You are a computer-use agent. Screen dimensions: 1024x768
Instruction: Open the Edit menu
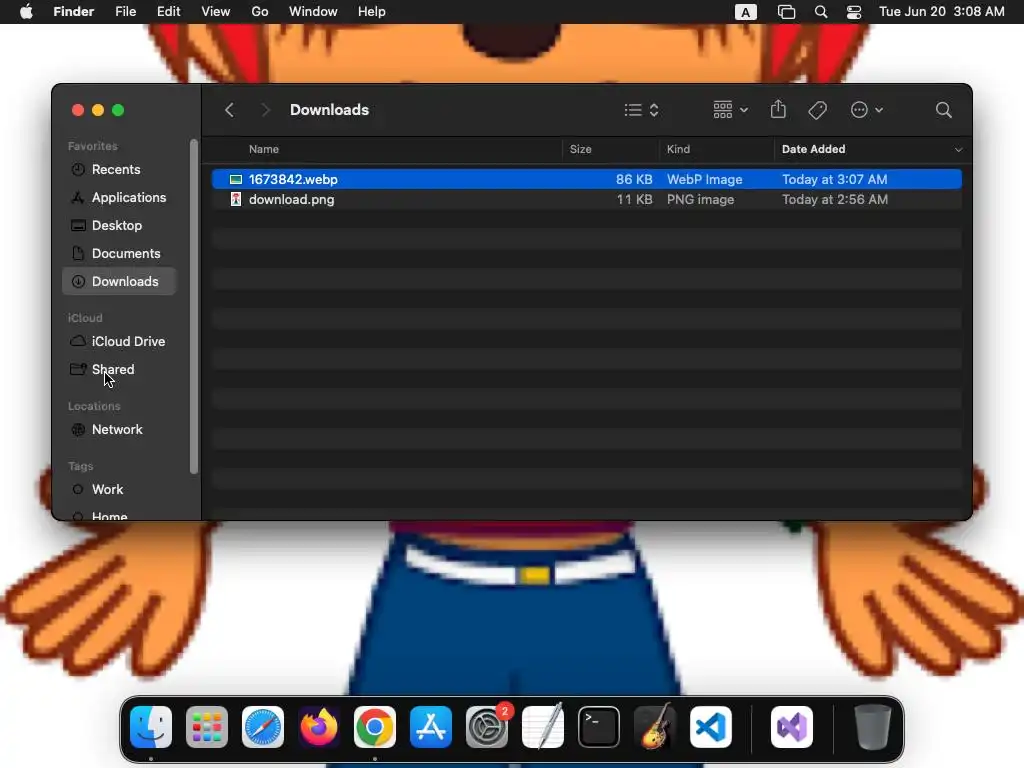coord(168,12)
